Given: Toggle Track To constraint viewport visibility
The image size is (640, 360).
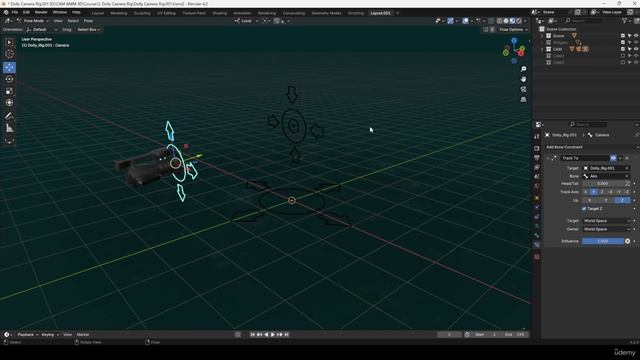Looking at the screenshot, I should 613,158.
